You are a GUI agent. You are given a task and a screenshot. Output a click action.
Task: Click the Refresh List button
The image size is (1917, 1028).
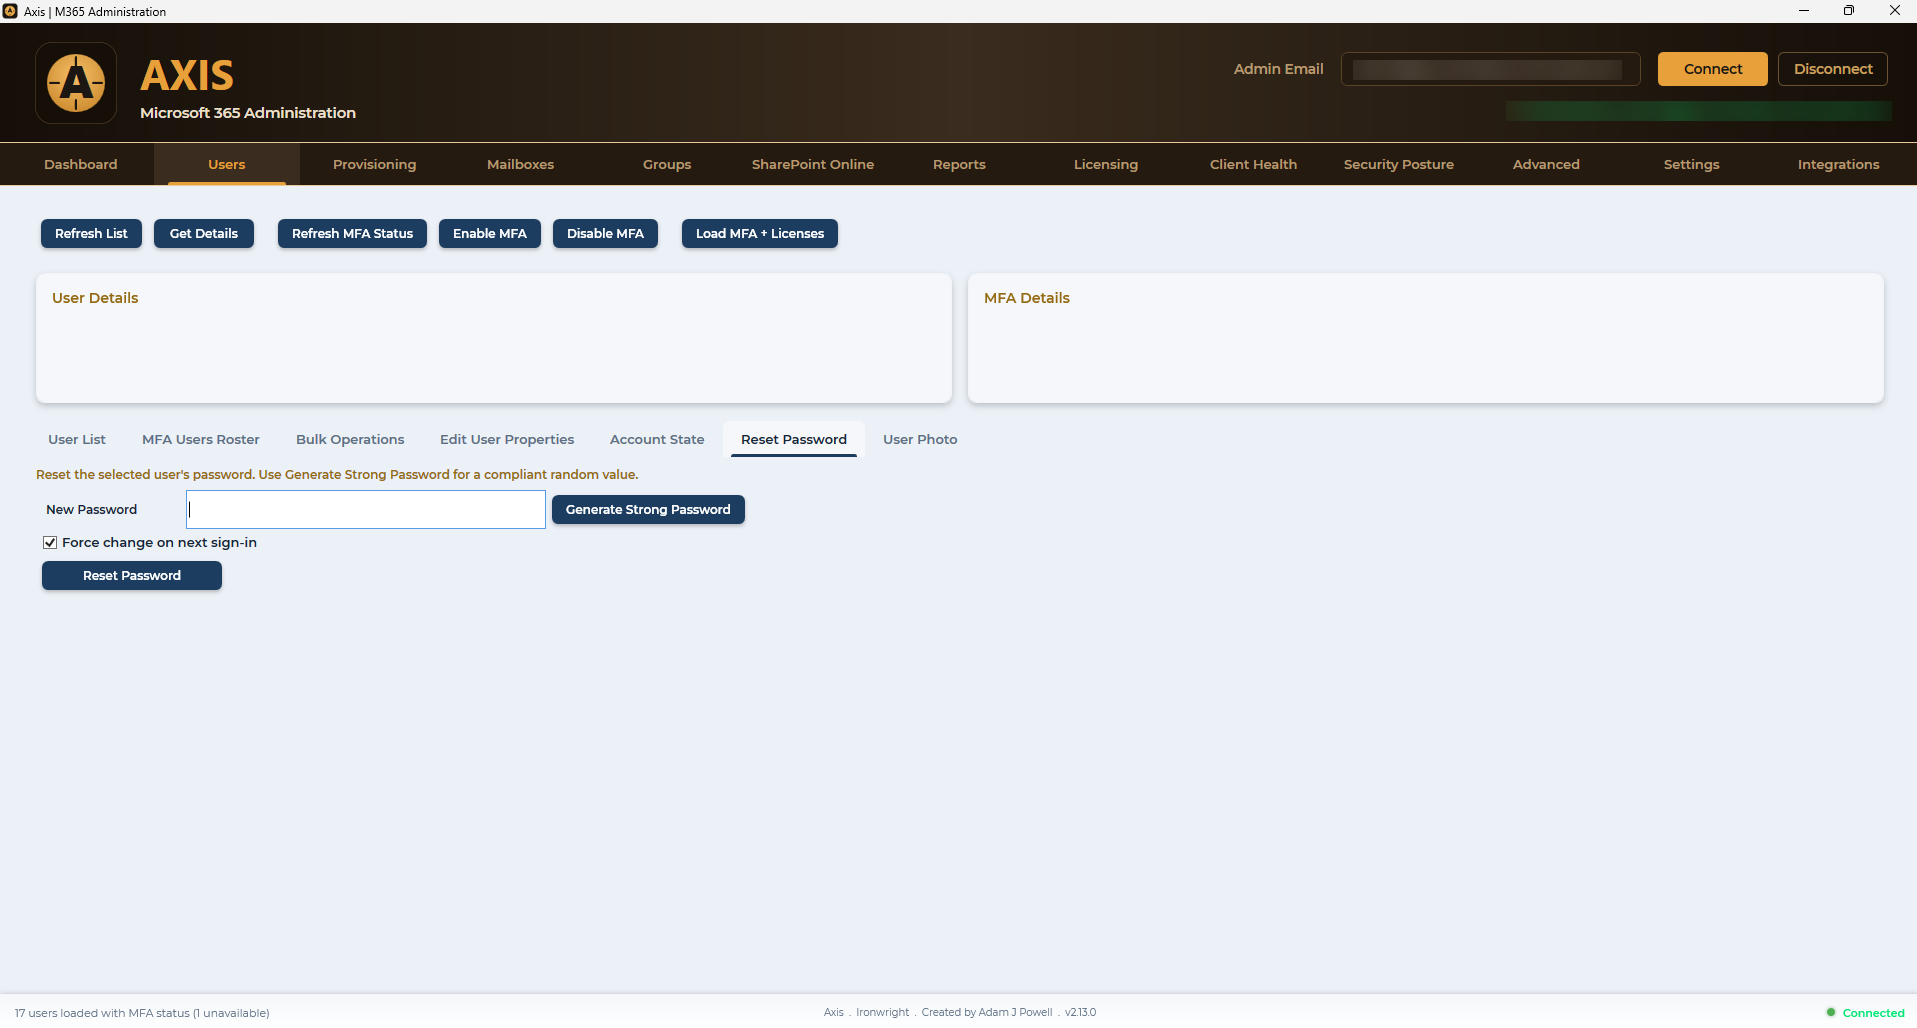(91, 233)
